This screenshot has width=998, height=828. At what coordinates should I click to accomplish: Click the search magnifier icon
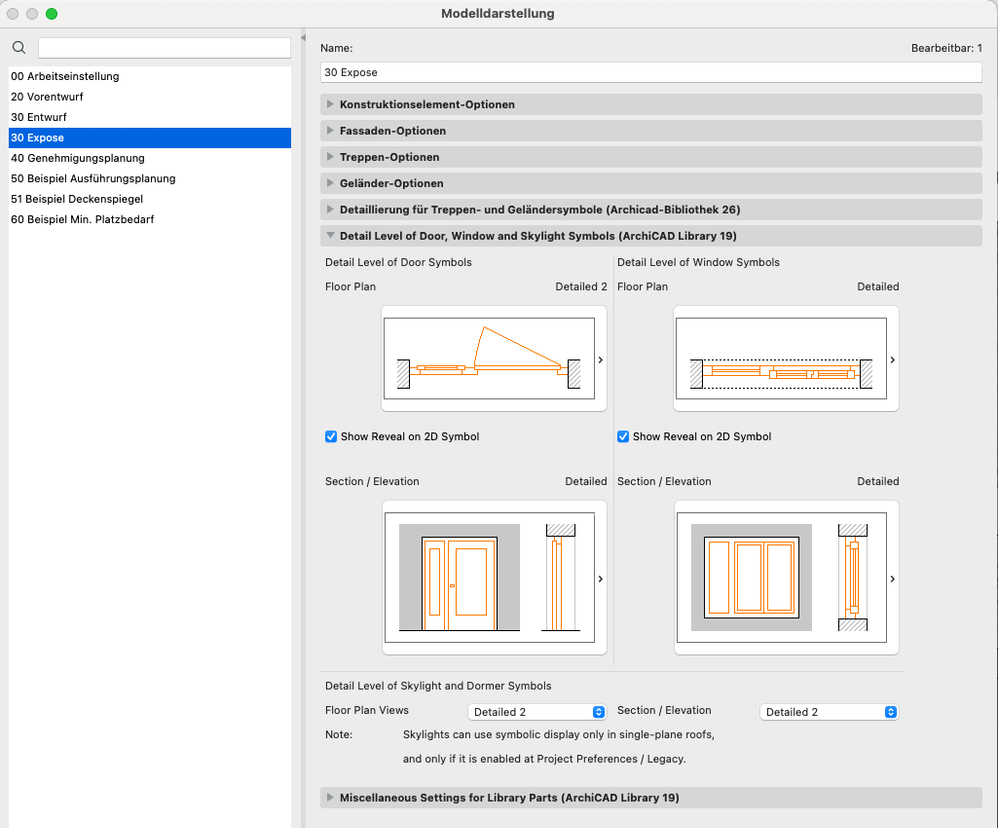19,48
